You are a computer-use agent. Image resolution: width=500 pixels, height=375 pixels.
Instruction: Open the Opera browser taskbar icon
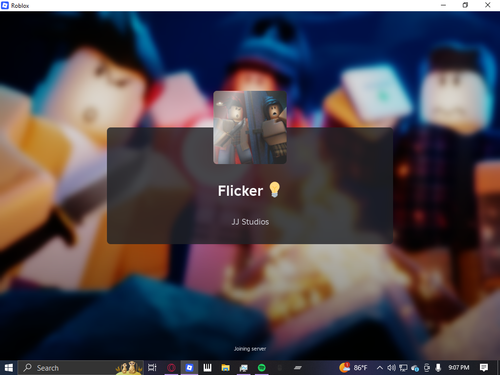point(171,368)
